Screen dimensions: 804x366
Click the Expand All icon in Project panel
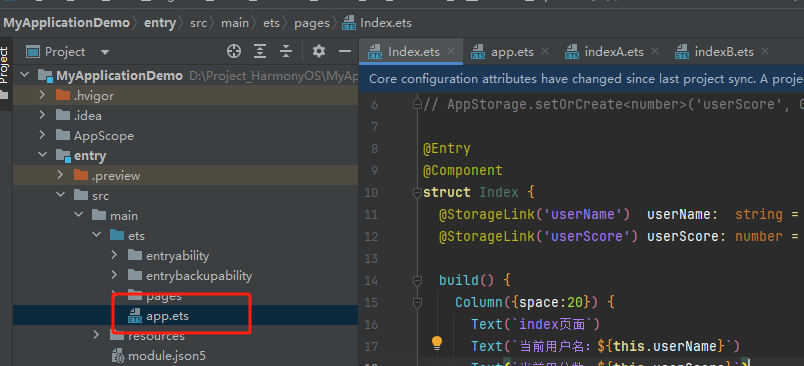(x=260, y=51)
